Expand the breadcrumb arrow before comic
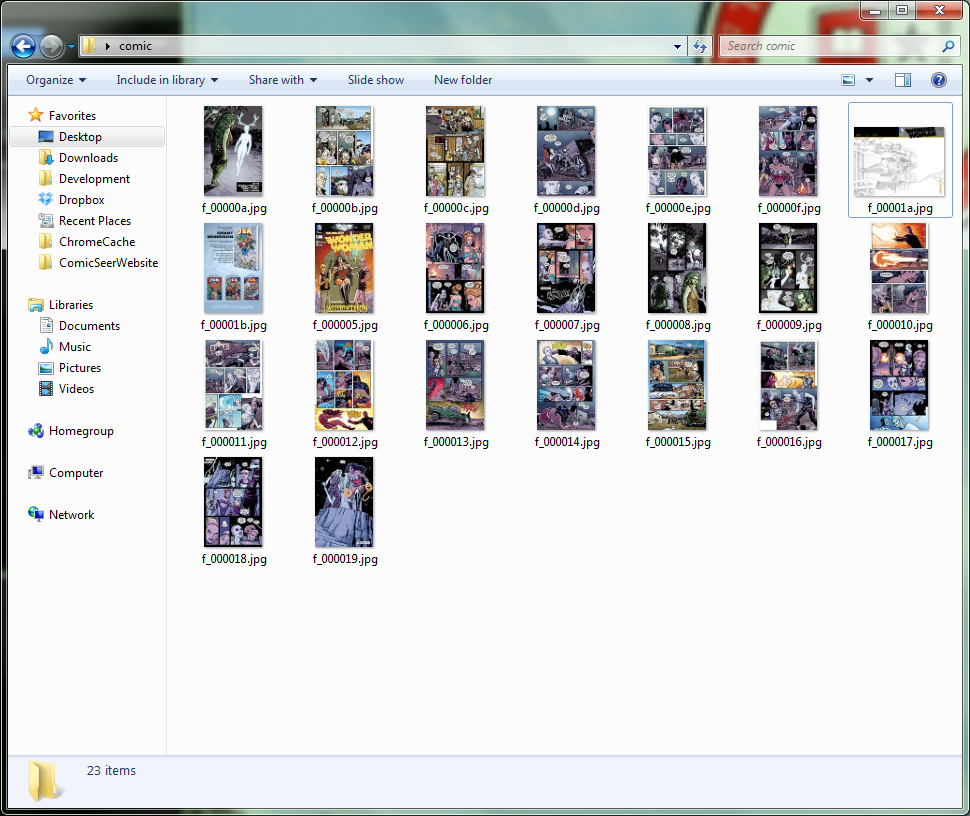The width and height of the screenshot is (970, 816). 108,46
